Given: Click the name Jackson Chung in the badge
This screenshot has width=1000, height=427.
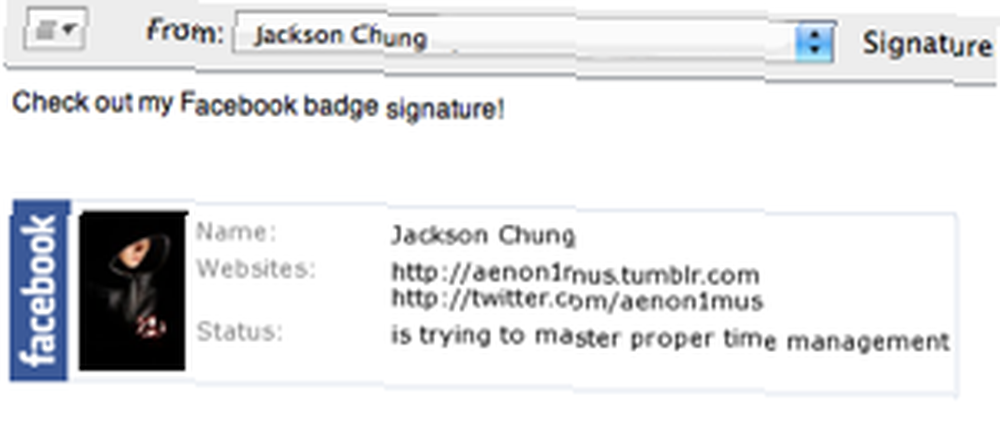Looking at the screenshot, I should (x=483, y=235).
